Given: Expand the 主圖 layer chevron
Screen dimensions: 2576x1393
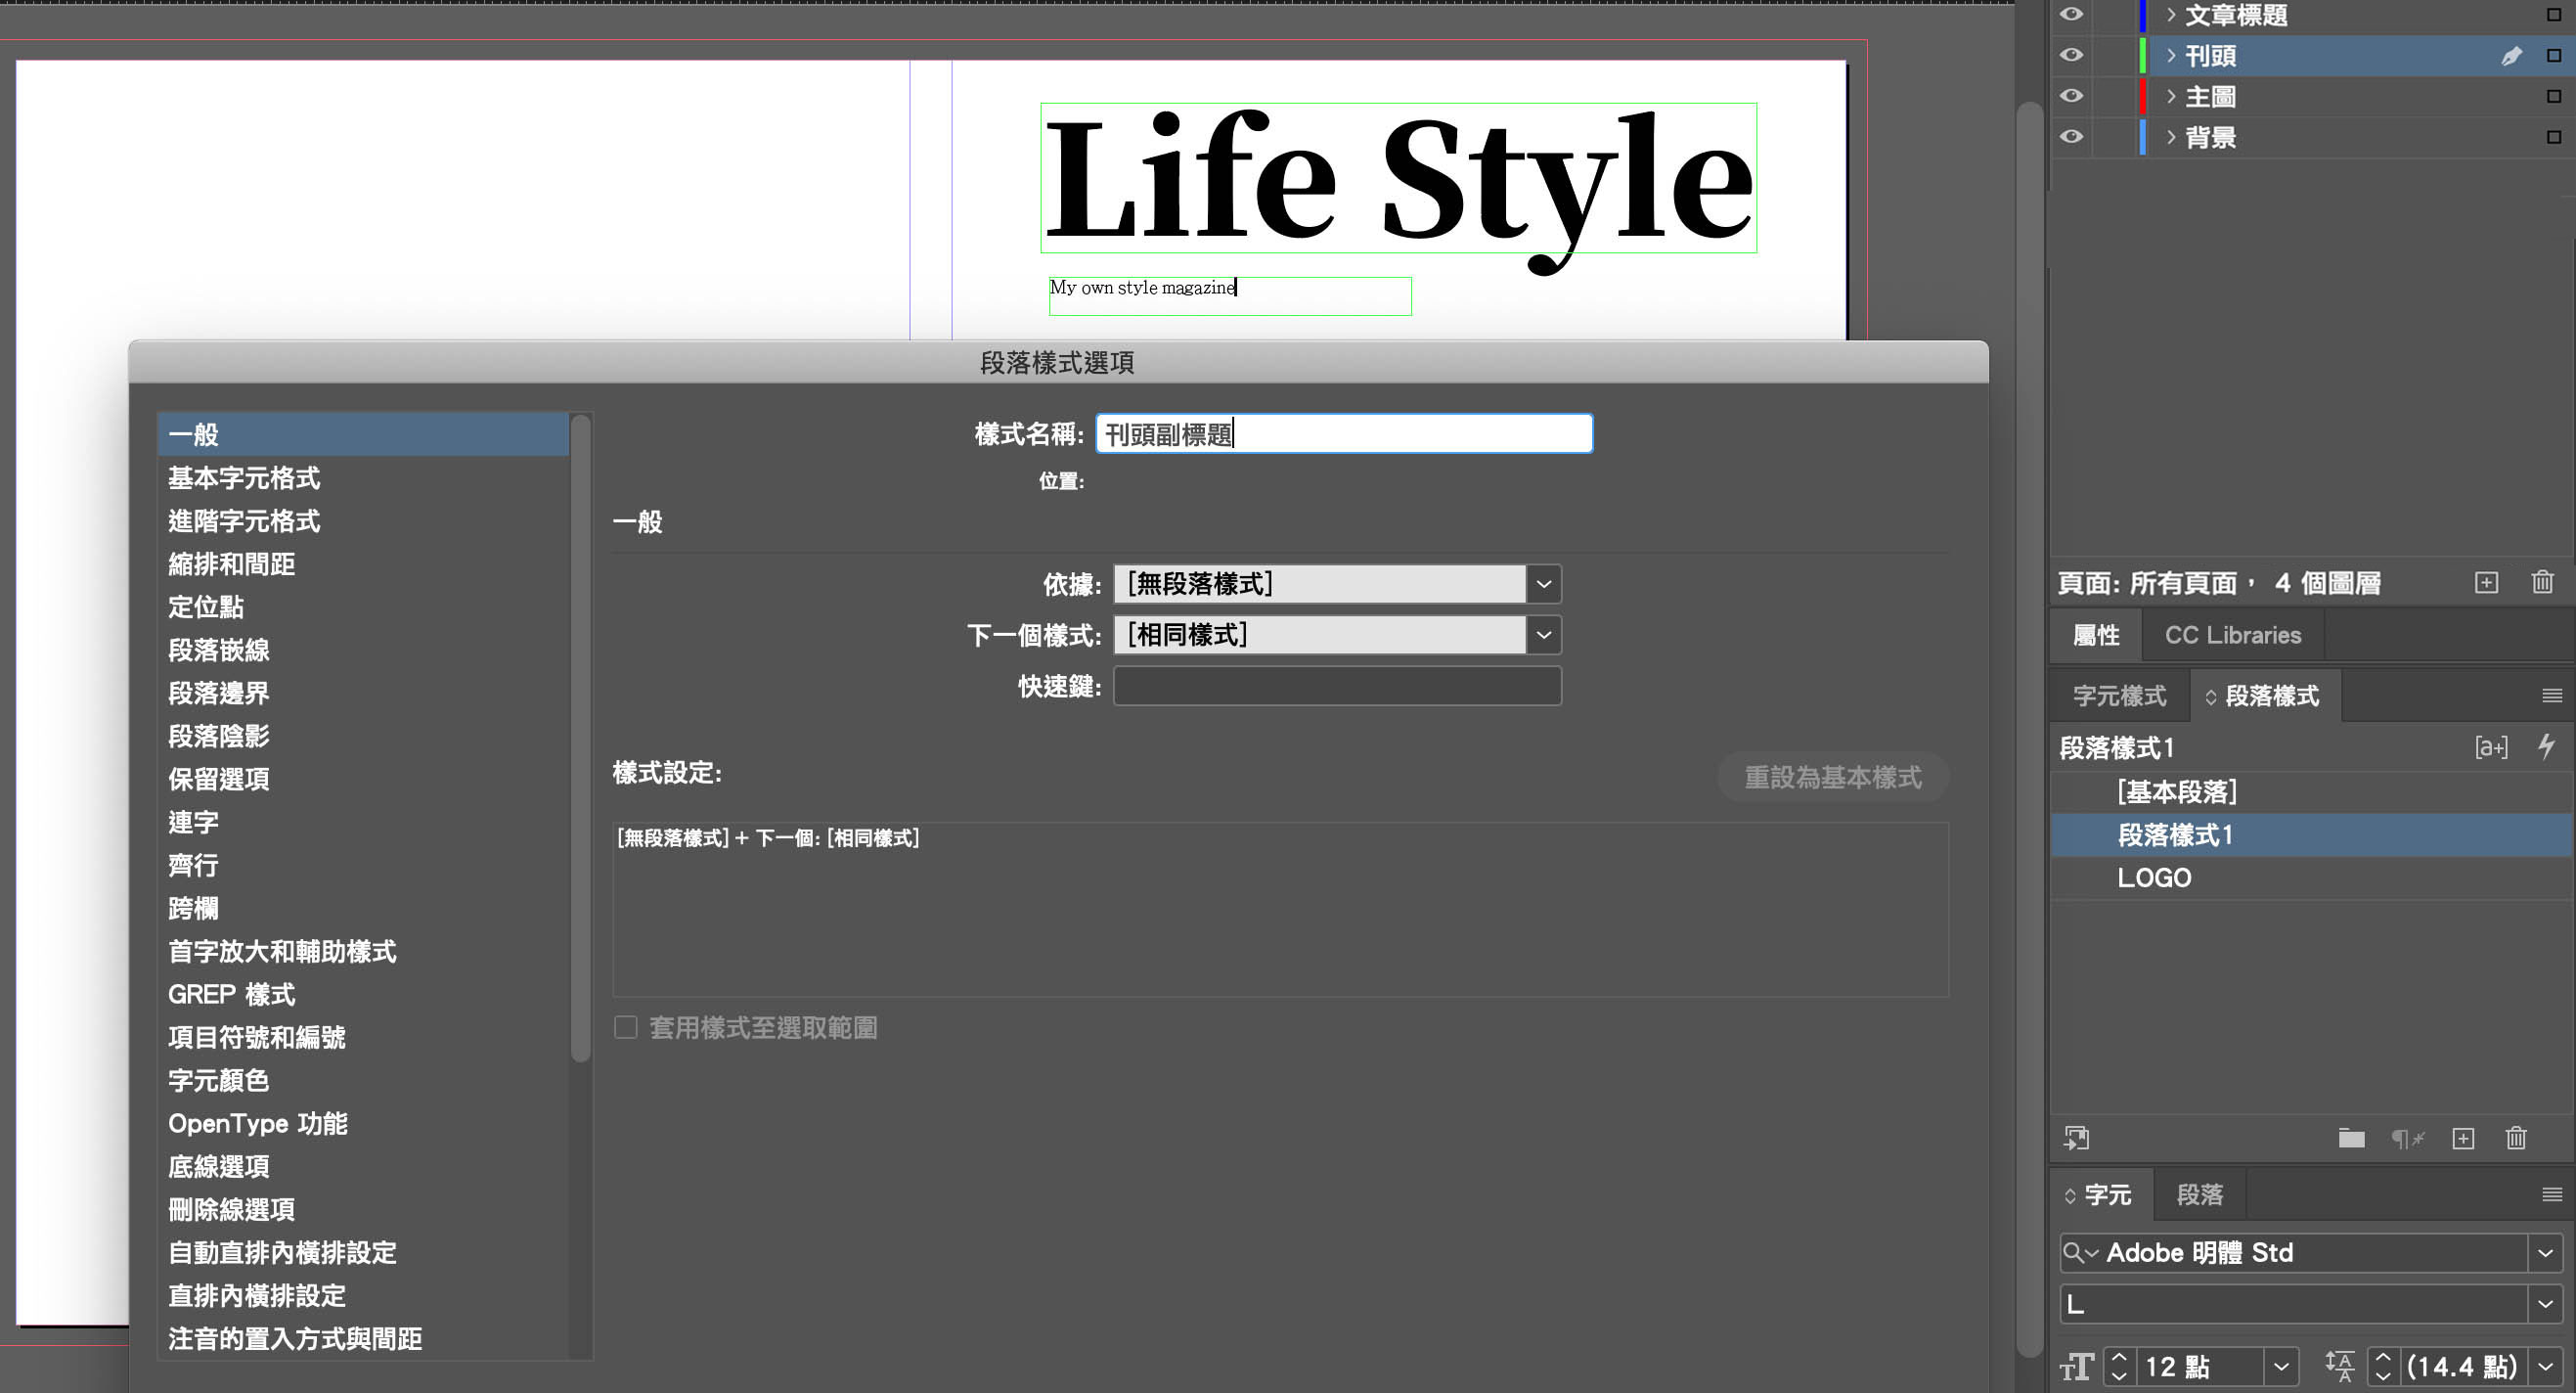Looking at the screenshot, I should tap(2171, 96).
